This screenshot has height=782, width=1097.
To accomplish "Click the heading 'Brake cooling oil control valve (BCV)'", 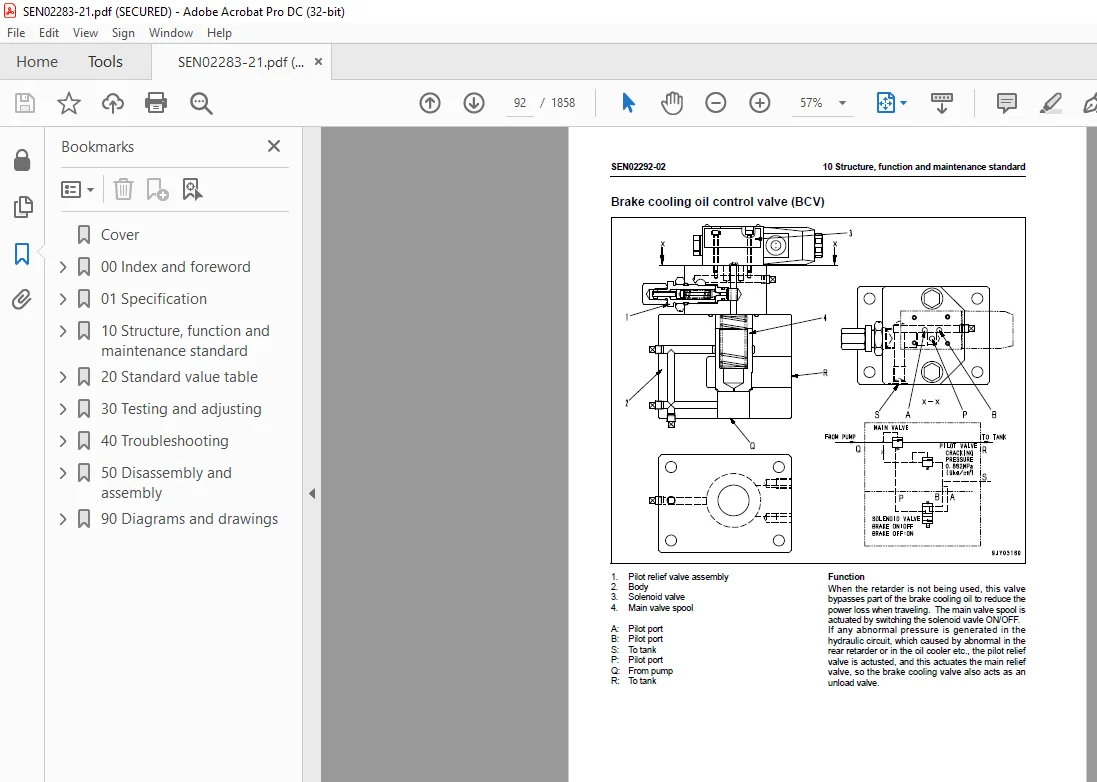I will (x=718, y=201).
